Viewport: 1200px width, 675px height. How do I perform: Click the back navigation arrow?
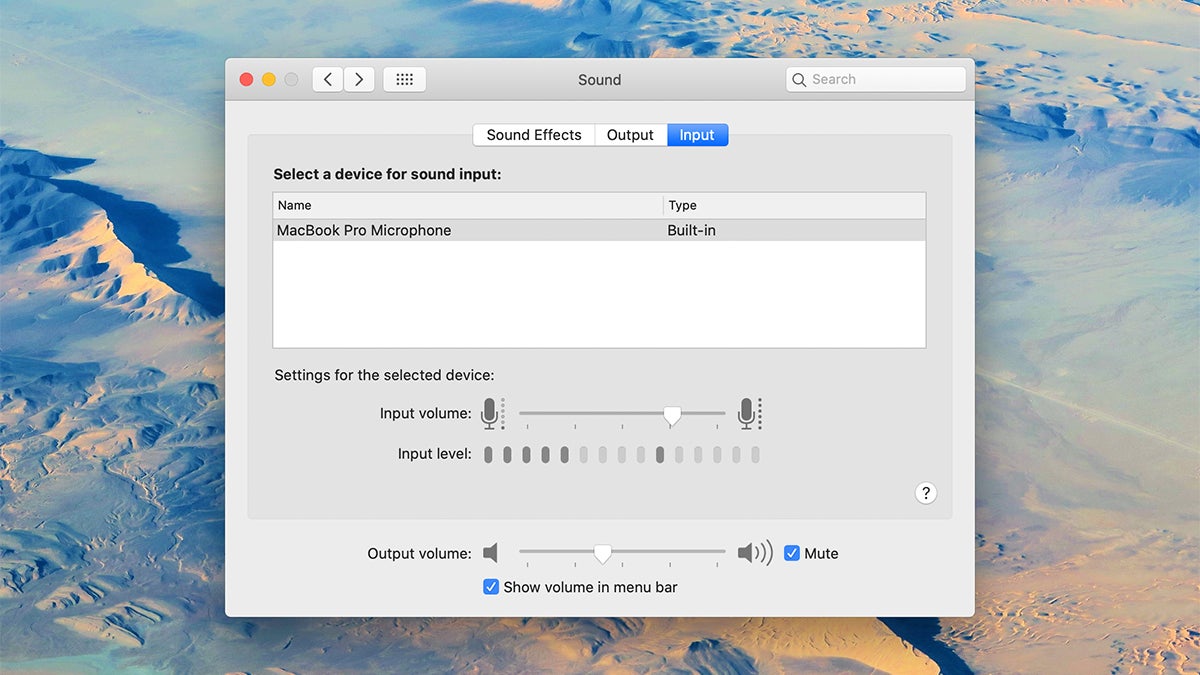pyautogui.click(x=327, y=78)
